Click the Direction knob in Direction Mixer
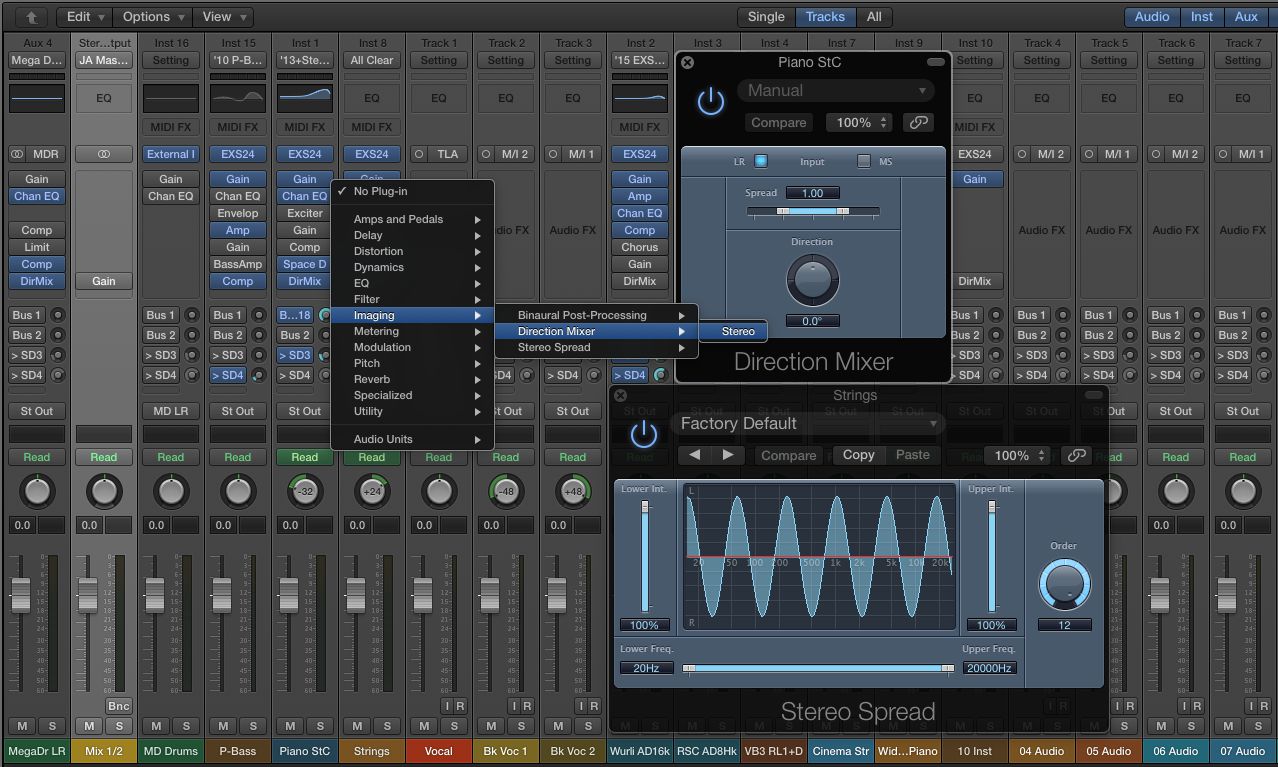Viewport: 1278px width, 767px height. pos(812,280)
